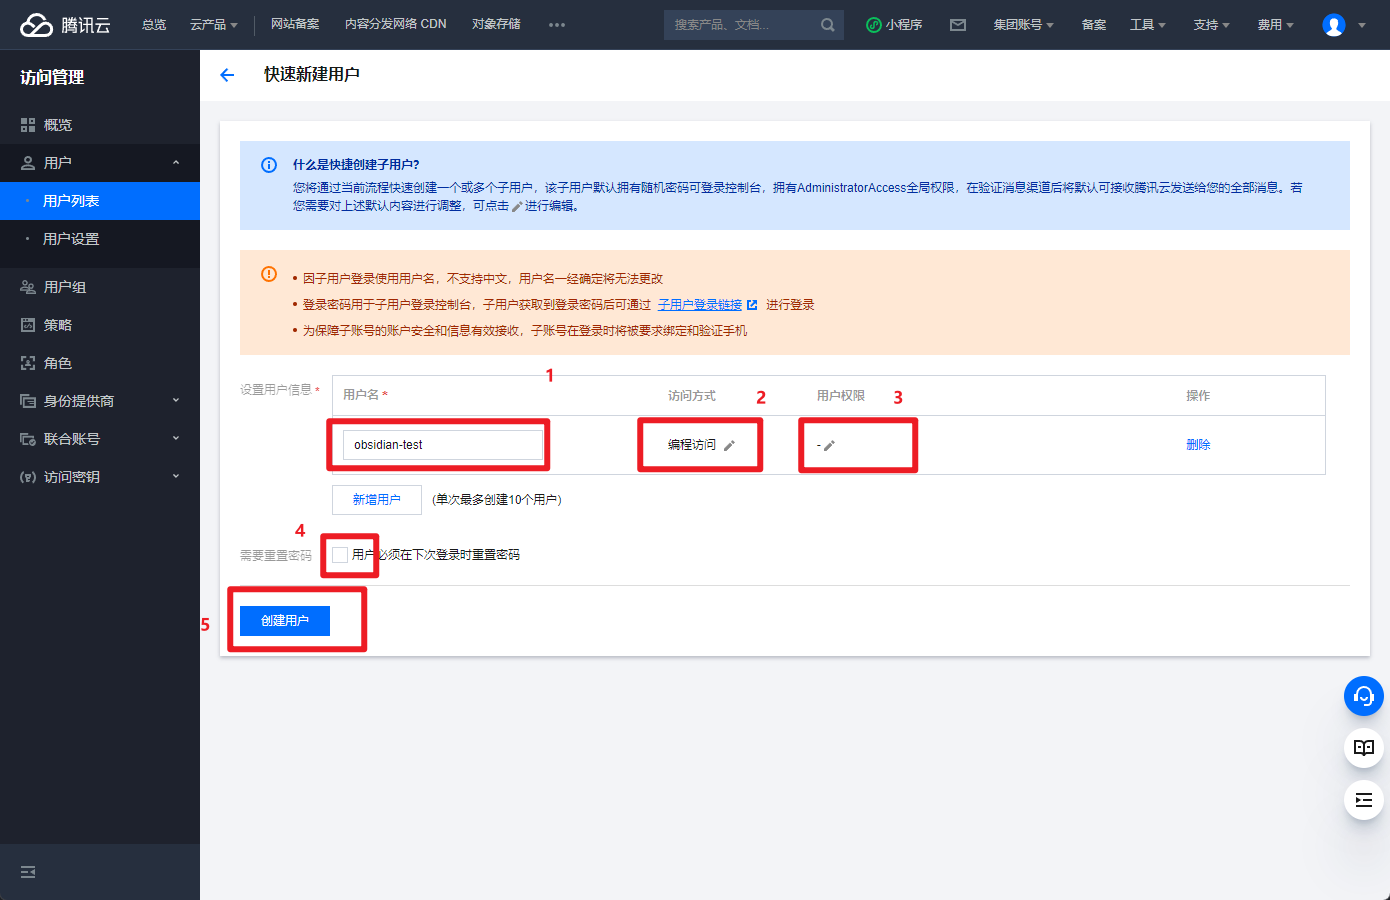The image size is (1390, 900).
Task: Open 备案 in the top navigation
Action: [x=1094, y=25]
